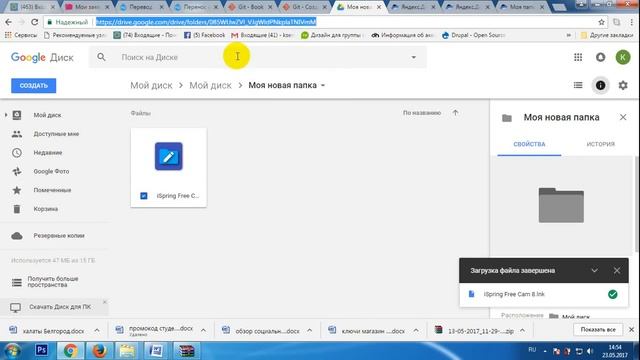Image resolution: width=640 pixels, height=360 pixels.
Task: Open Доступные мне section
Action: pyautogui.click(x=56, y=134)
